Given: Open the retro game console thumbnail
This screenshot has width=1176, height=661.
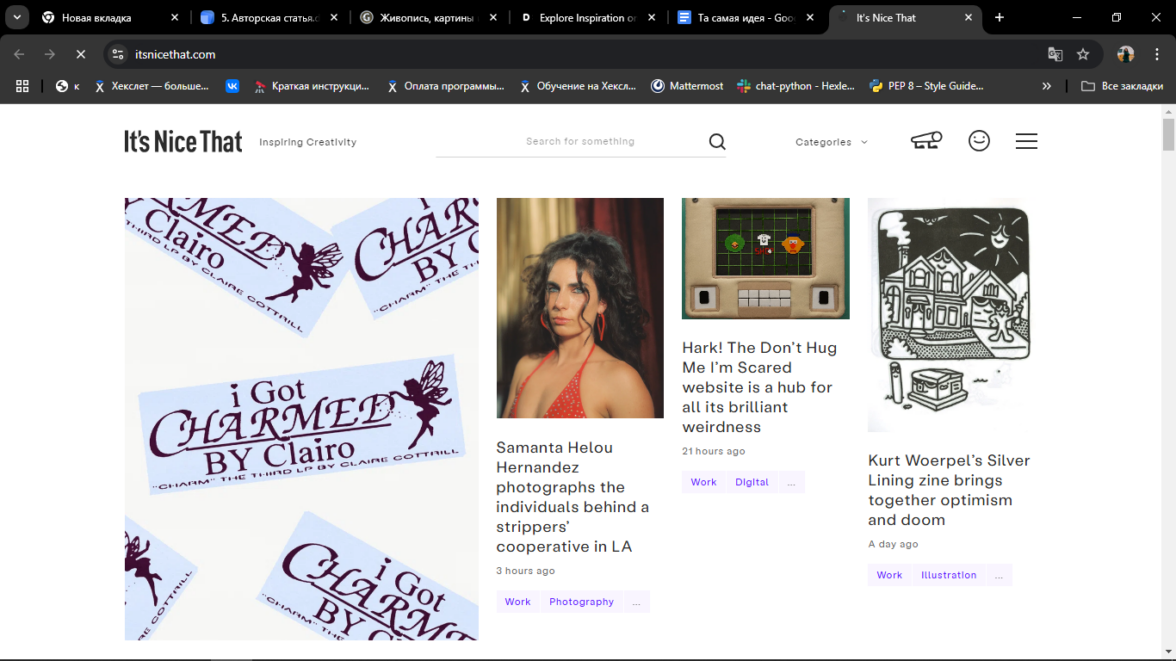Looking at the screenshot, I should click(765, 258).
